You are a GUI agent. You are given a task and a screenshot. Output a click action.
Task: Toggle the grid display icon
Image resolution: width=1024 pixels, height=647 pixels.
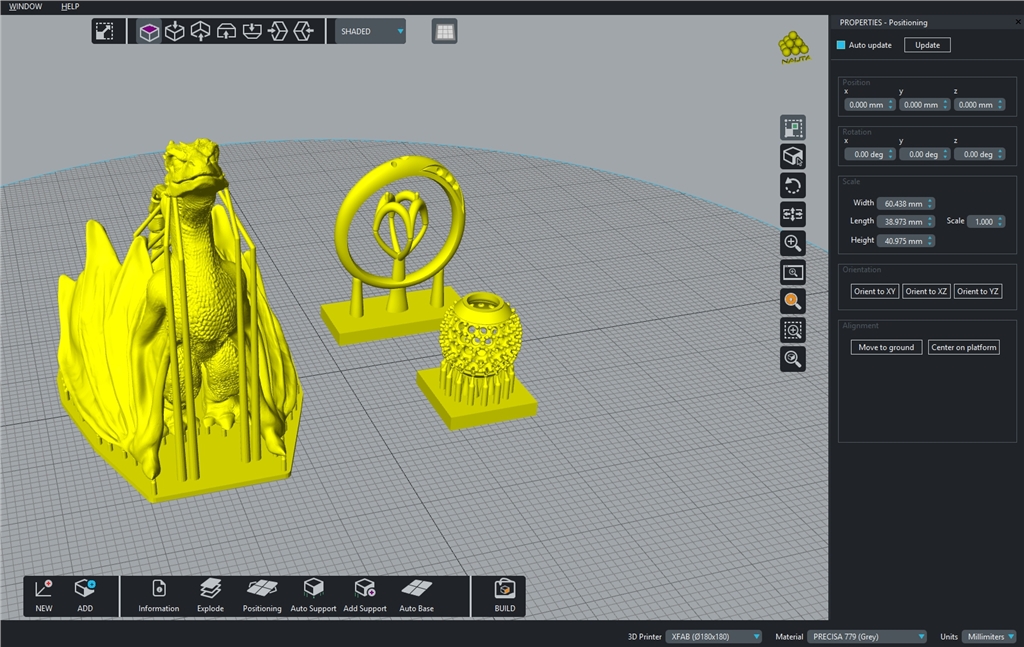coord(443,31)
